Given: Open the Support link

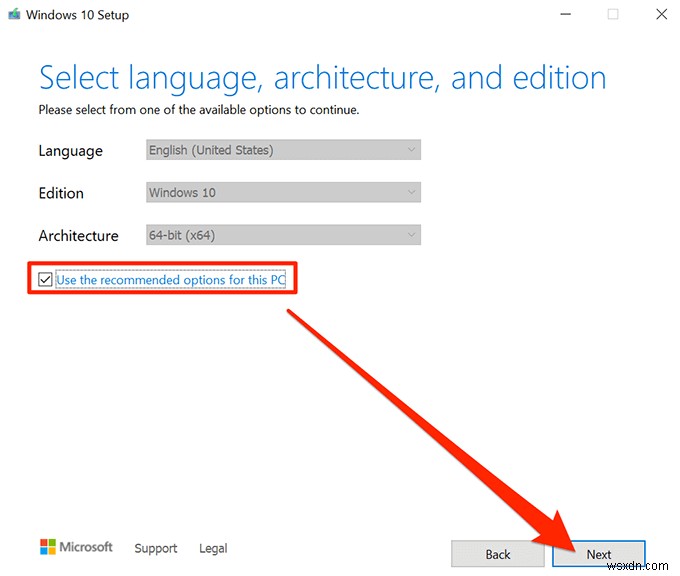Looking at the screenshot, I should tap(156, 548).
